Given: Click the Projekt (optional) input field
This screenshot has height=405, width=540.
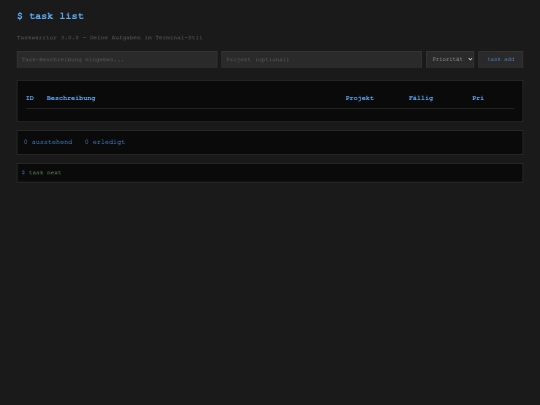Looking at the screenshot, I should (321, 59).
